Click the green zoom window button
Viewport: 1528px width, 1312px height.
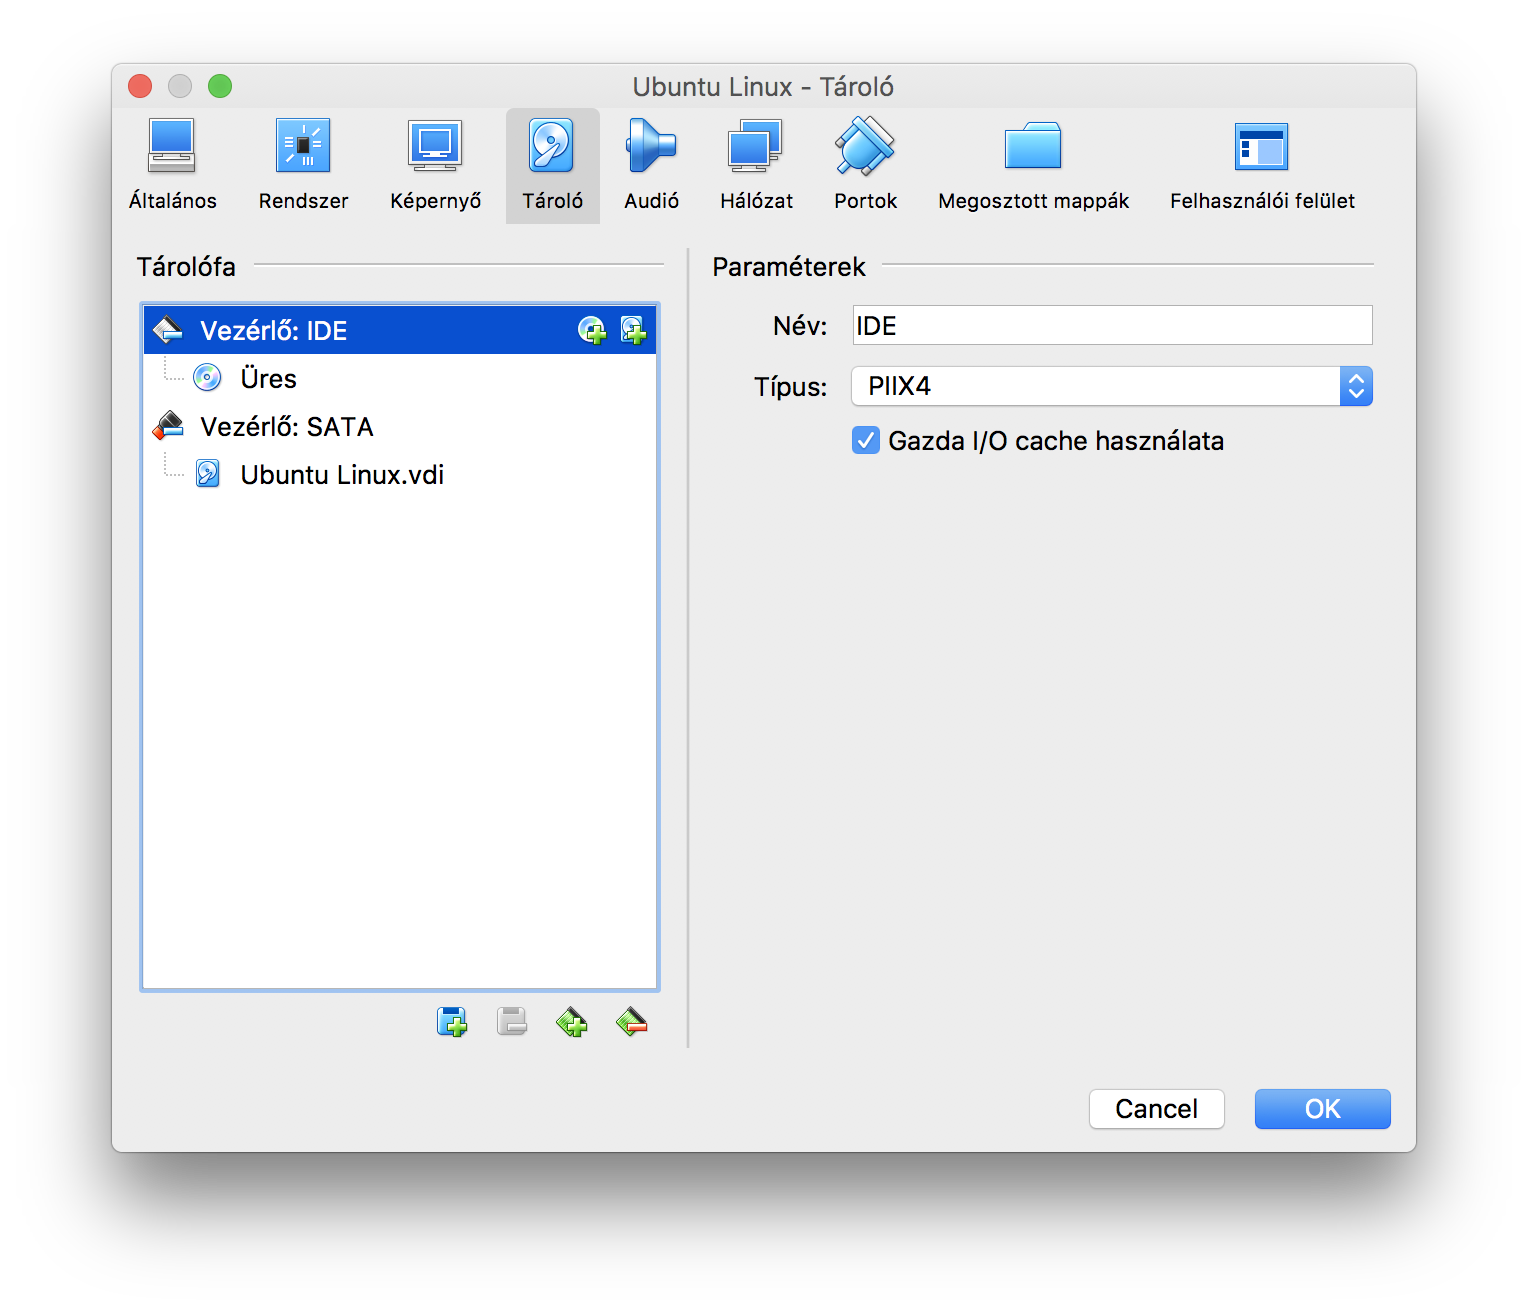[220, 86]
